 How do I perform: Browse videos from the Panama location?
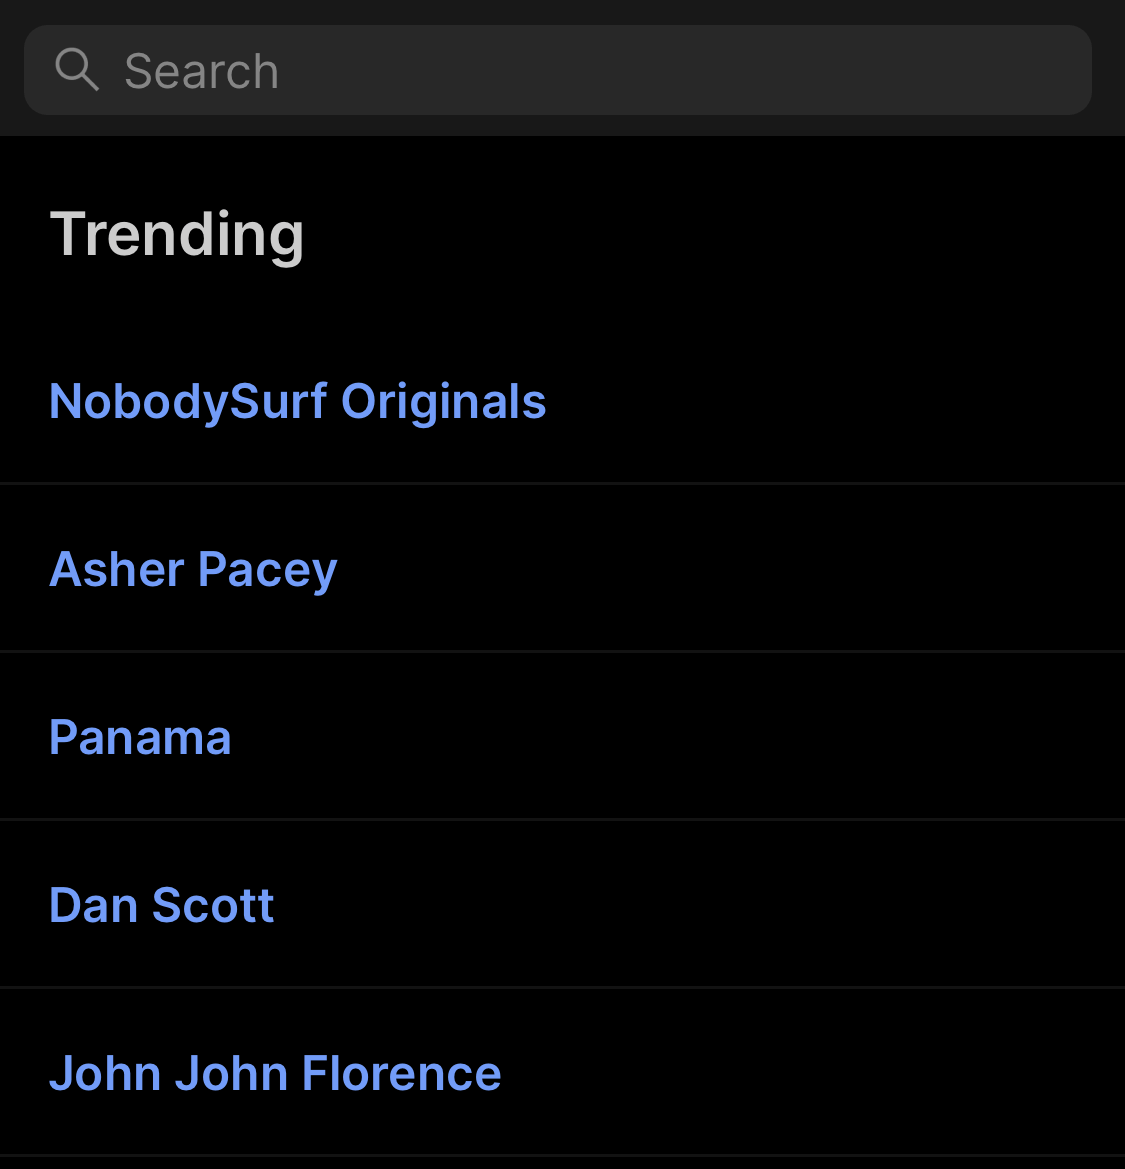[x=140, y=738]
